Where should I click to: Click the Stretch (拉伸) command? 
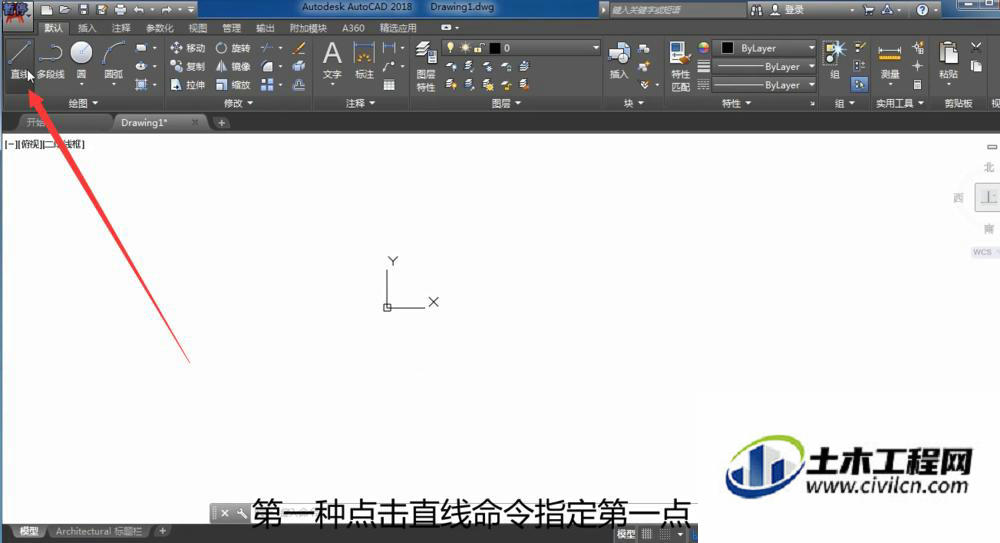[188, 85]
